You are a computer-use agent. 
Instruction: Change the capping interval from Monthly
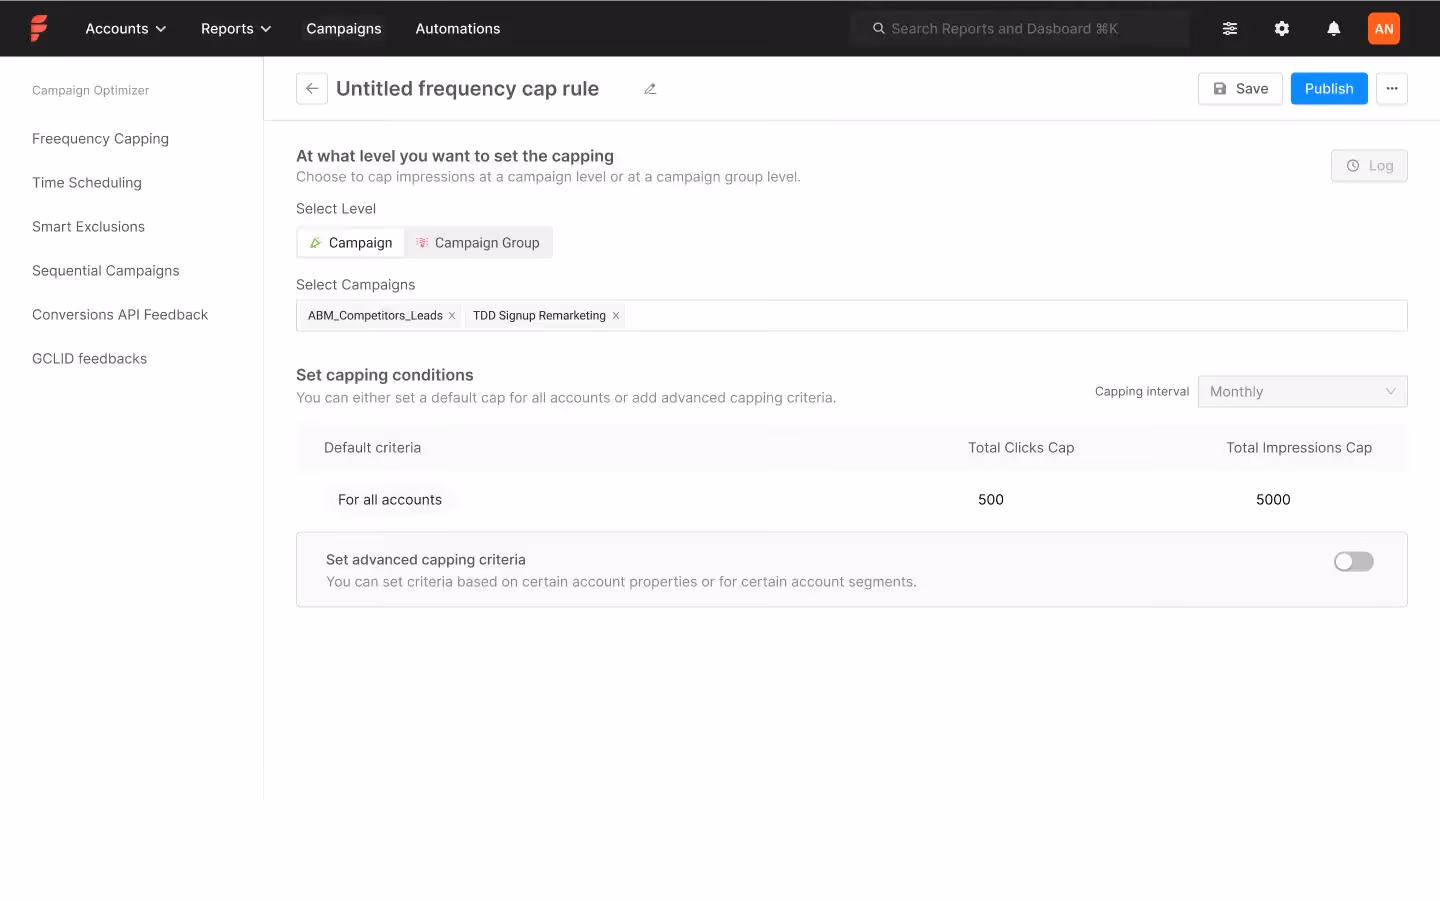[1302, 391]
